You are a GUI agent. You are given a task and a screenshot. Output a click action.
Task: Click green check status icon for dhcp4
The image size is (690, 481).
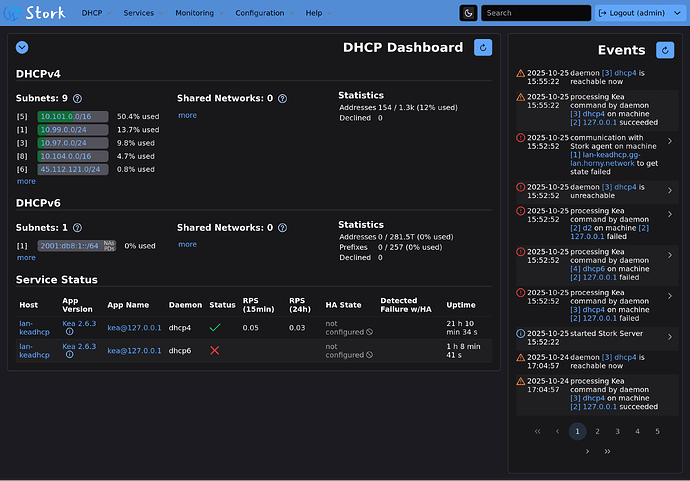(215, 327)
